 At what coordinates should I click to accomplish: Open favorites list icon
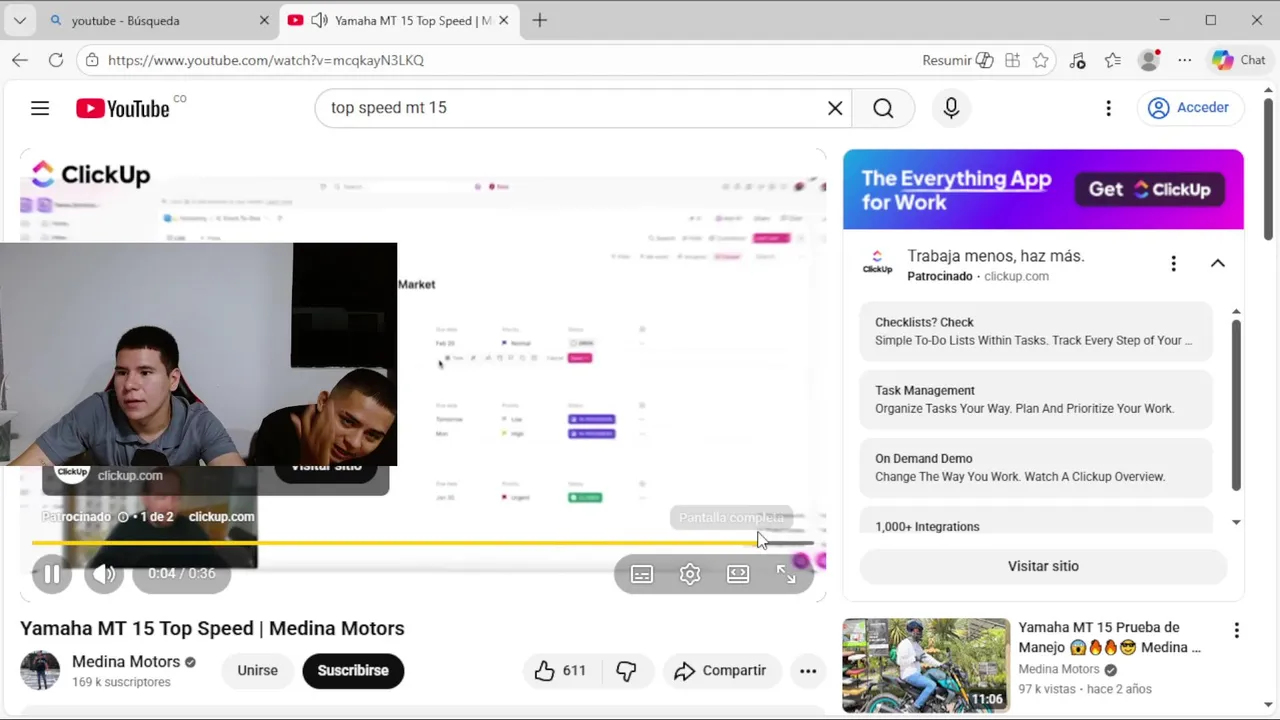[x=1113, y=60]
